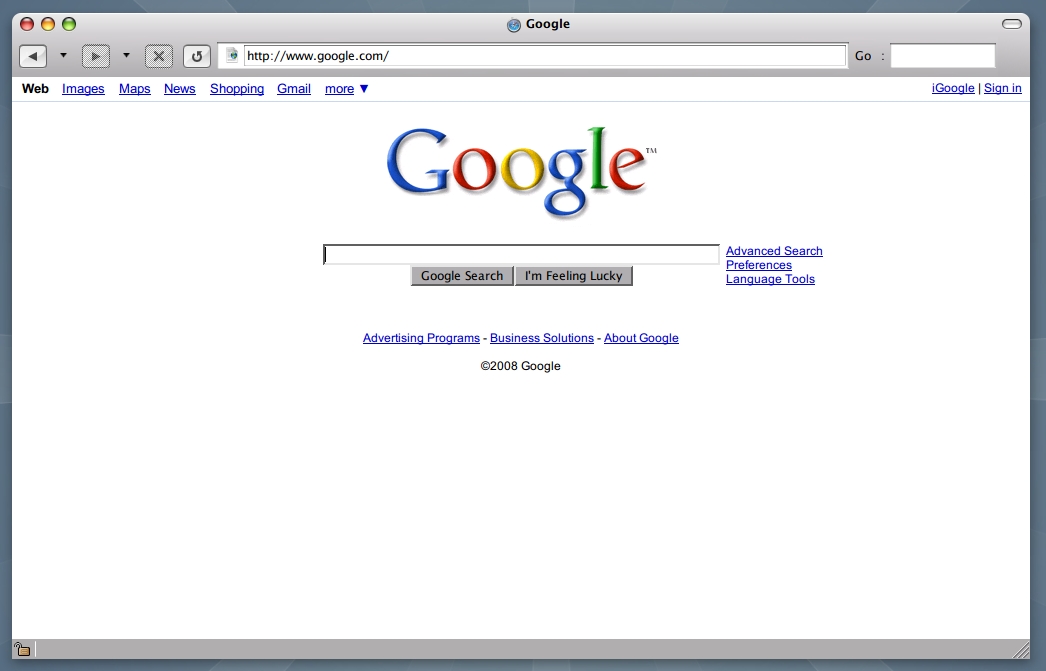1046x671 pixels.
Task: Click the page favicon in the address bar
Action: click(x=231, y=55)
